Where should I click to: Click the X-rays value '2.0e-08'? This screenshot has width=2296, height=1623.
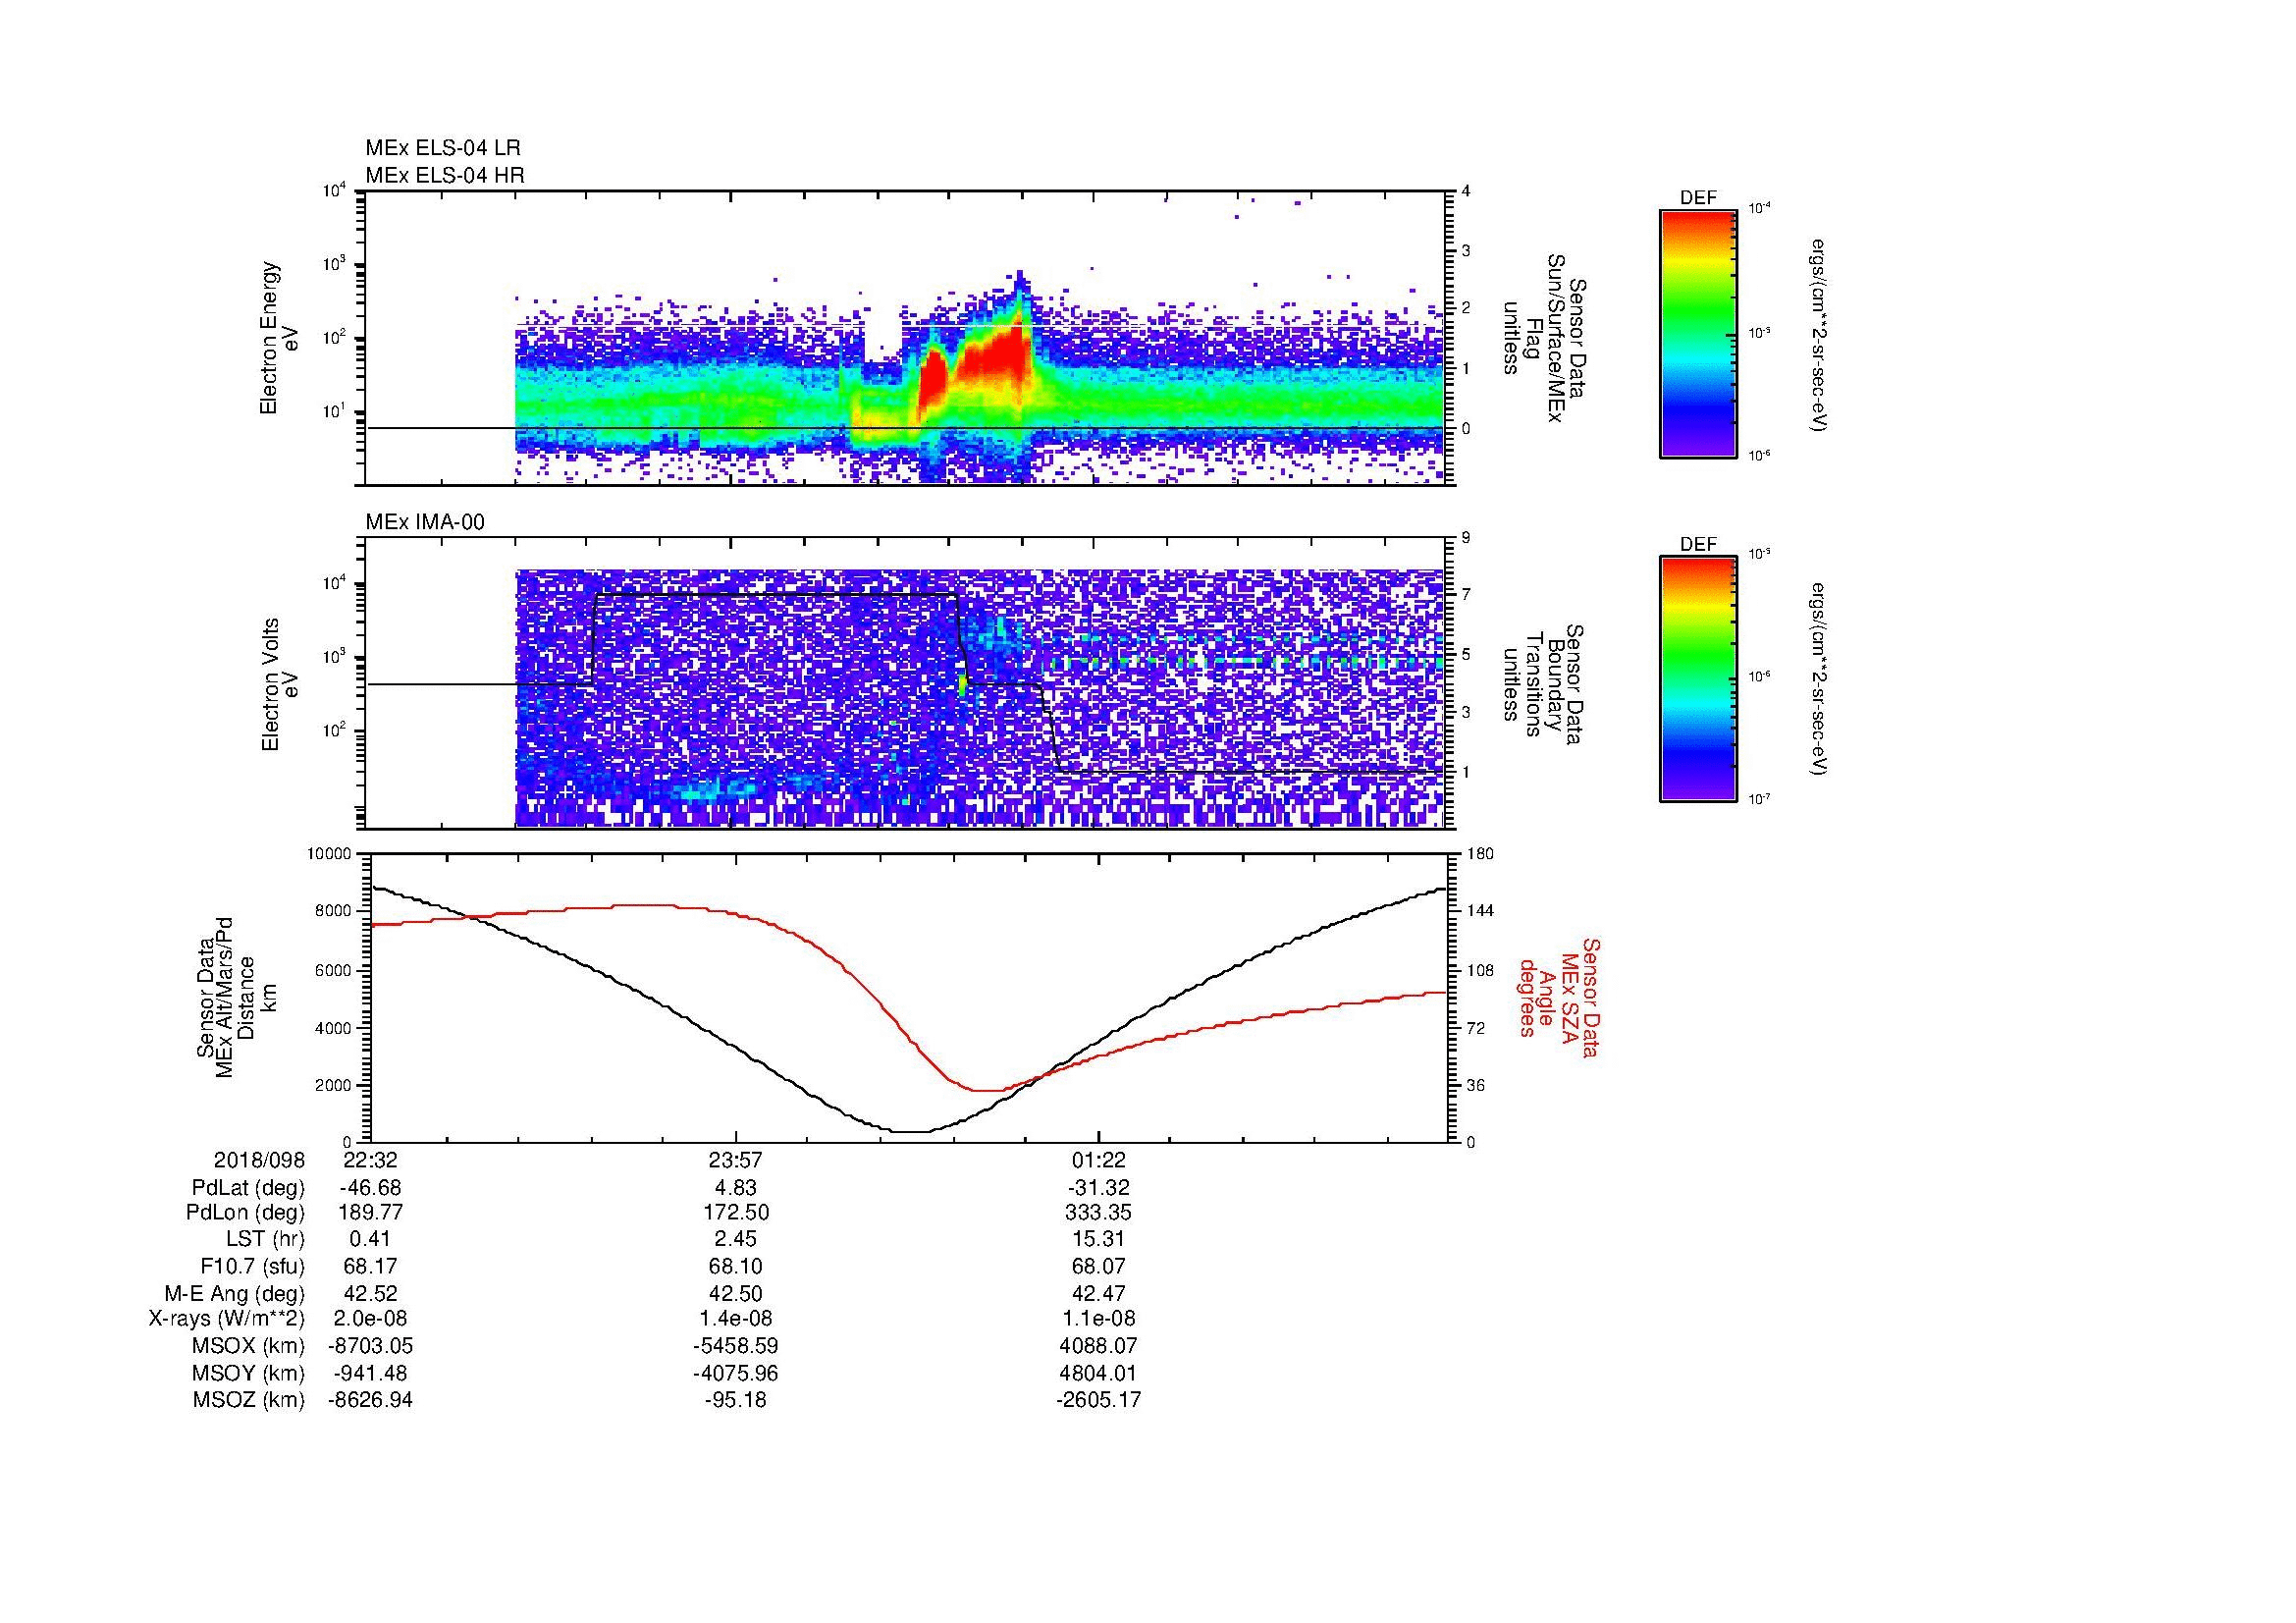[371, 1319]
